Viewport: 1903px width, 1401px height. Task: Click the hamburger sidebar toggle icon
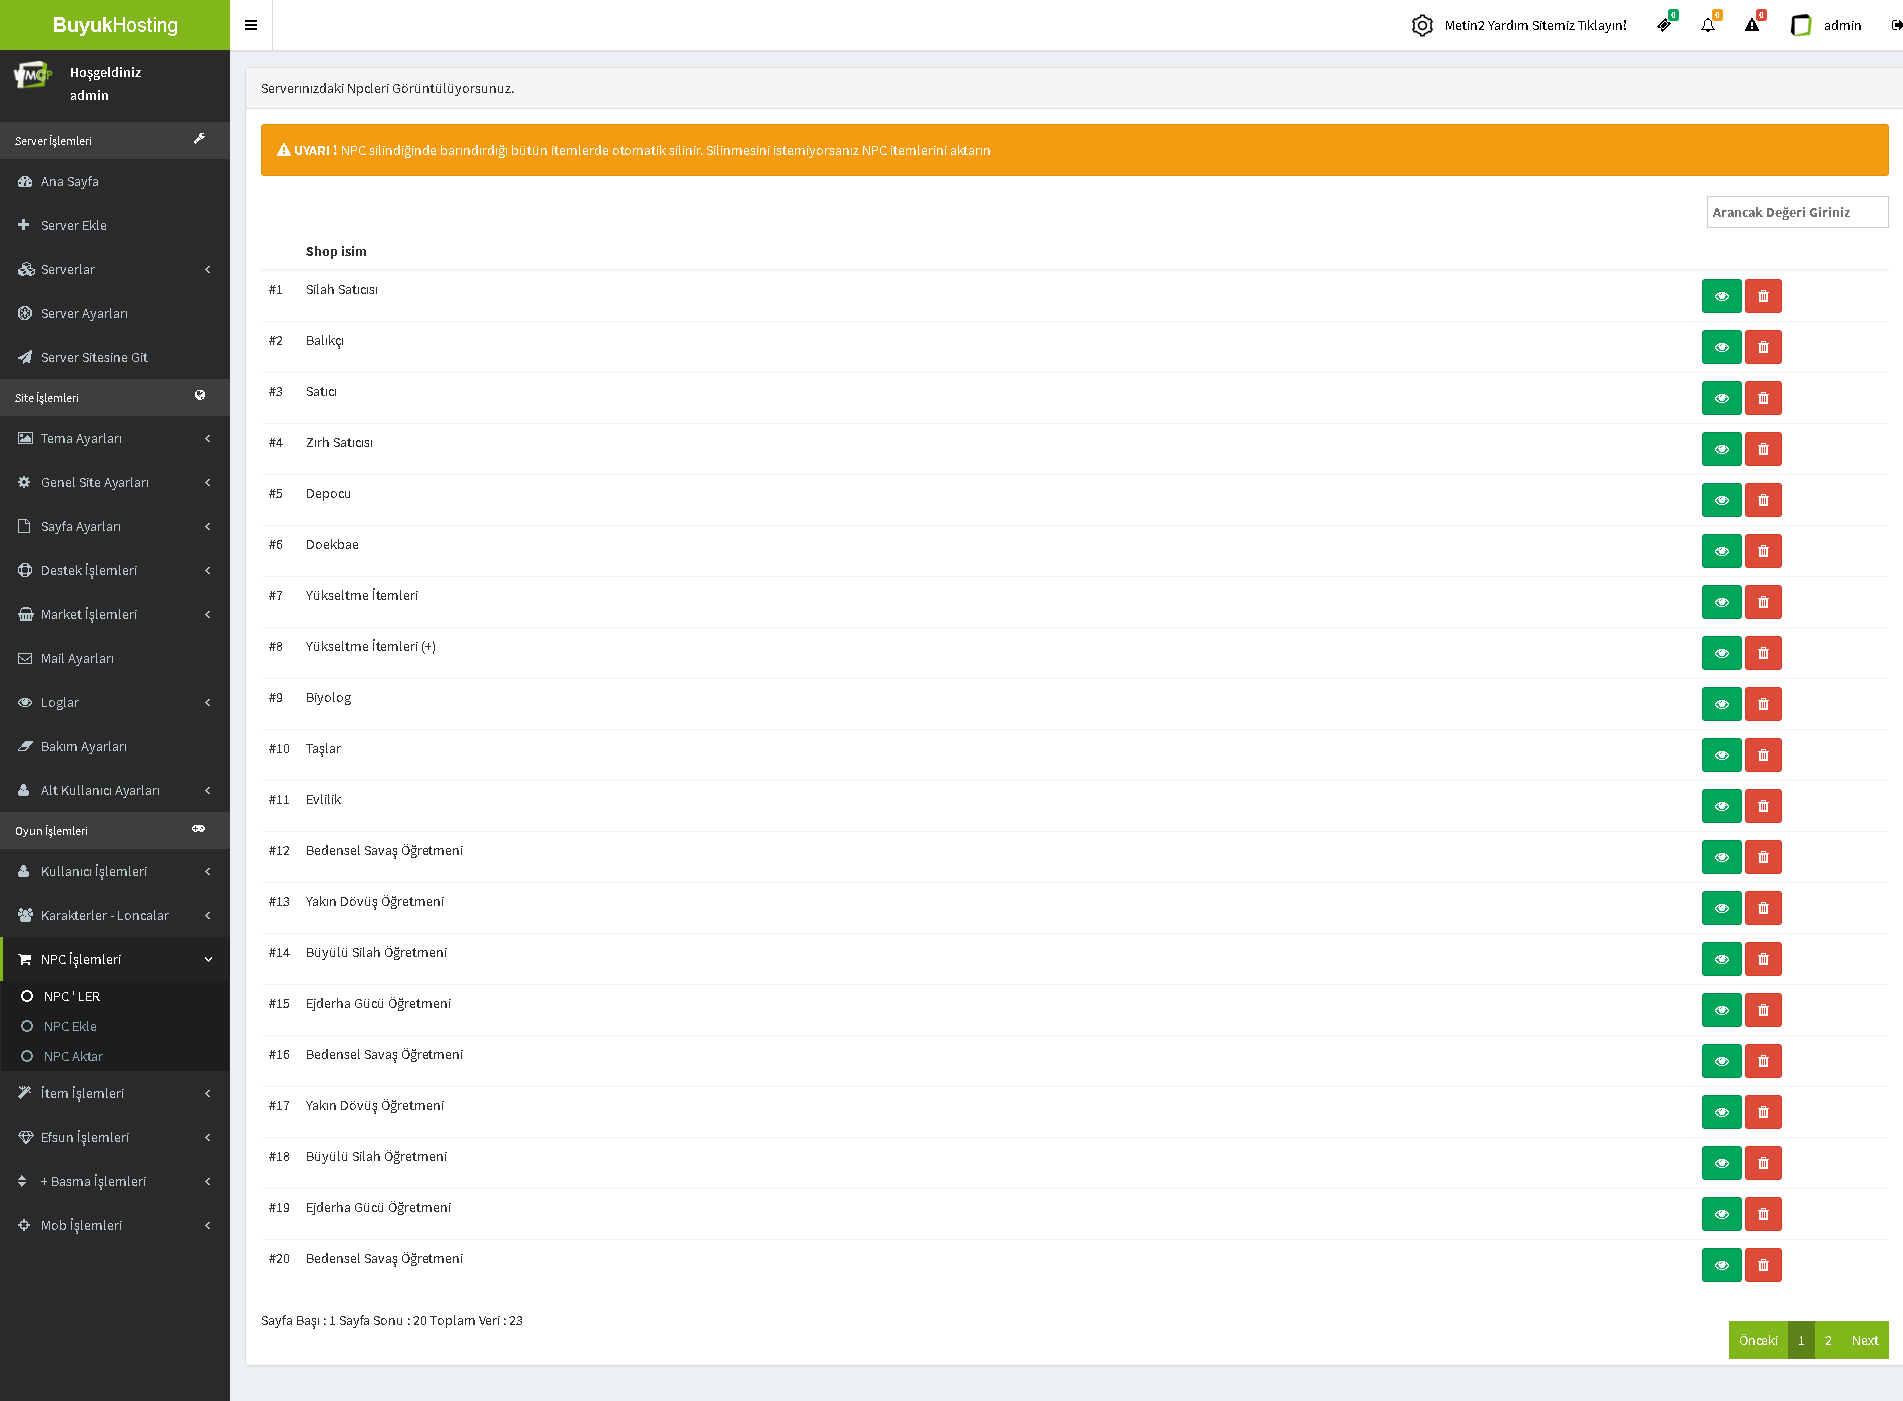point(251,25)
